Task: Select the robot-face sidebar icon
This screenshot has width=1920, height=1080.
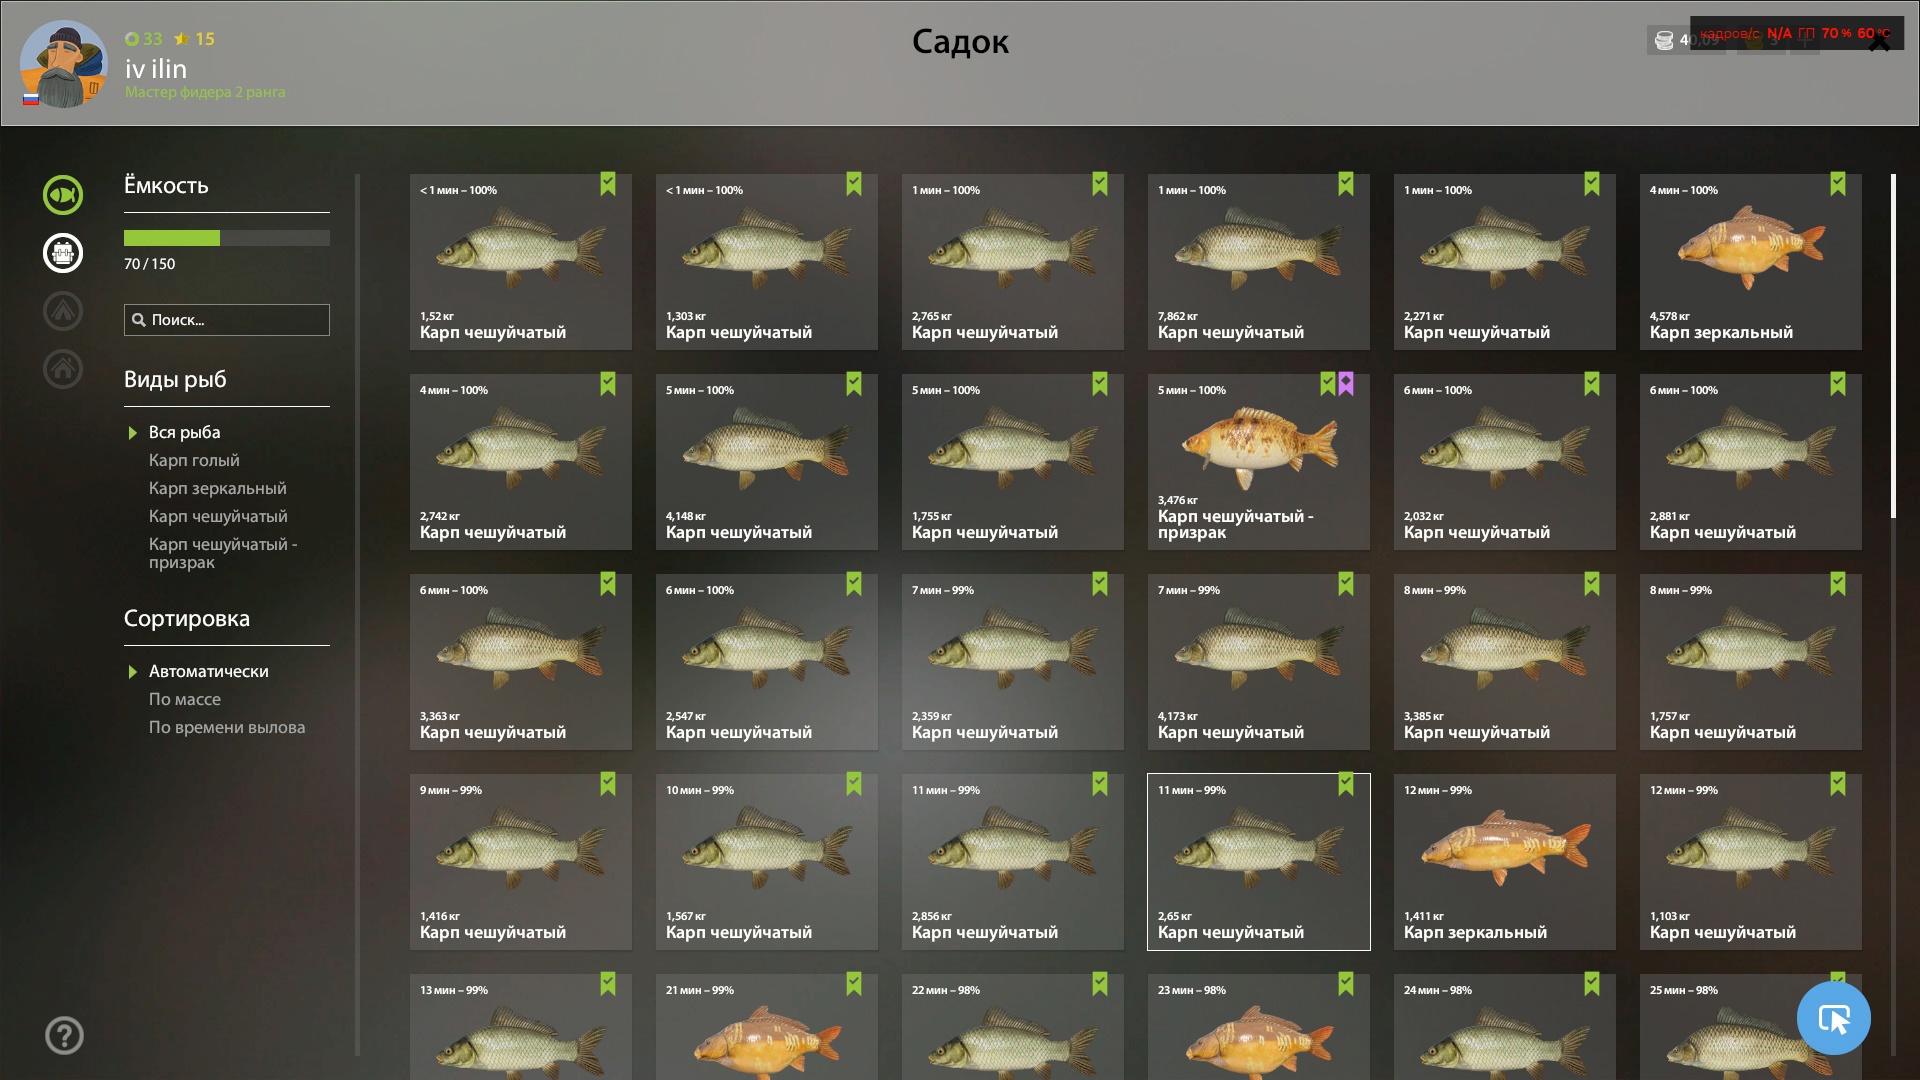Action: pyautogui.click(x=63, y=253)
